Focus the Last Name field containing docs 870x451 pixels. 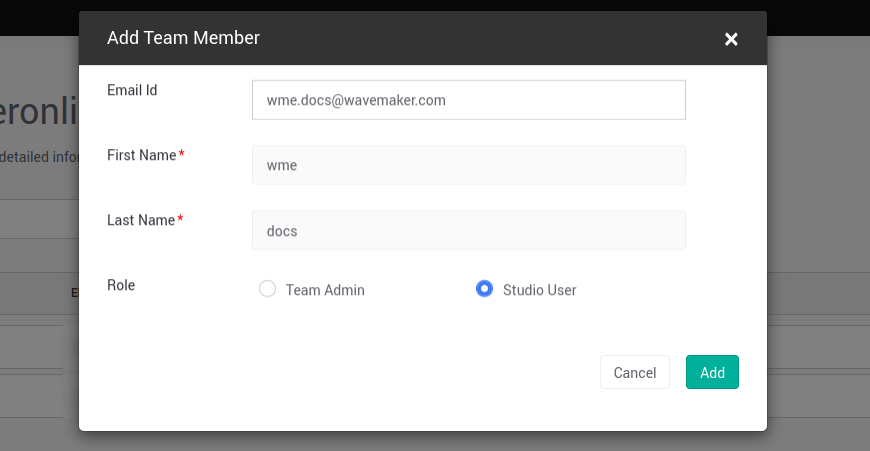coord(468,230)
